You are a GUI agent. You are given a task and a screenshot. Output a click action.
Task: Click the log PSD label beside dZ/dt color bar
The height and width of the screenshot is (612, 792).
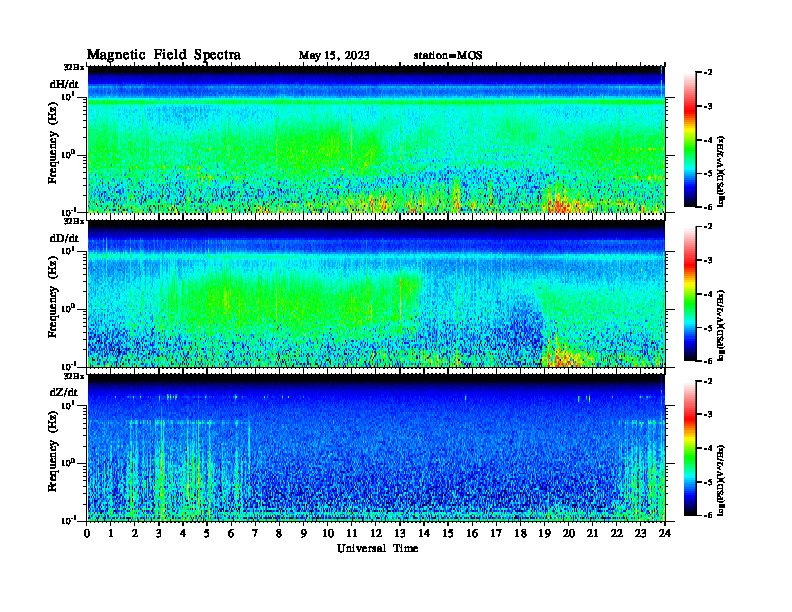tap(721, 480)
